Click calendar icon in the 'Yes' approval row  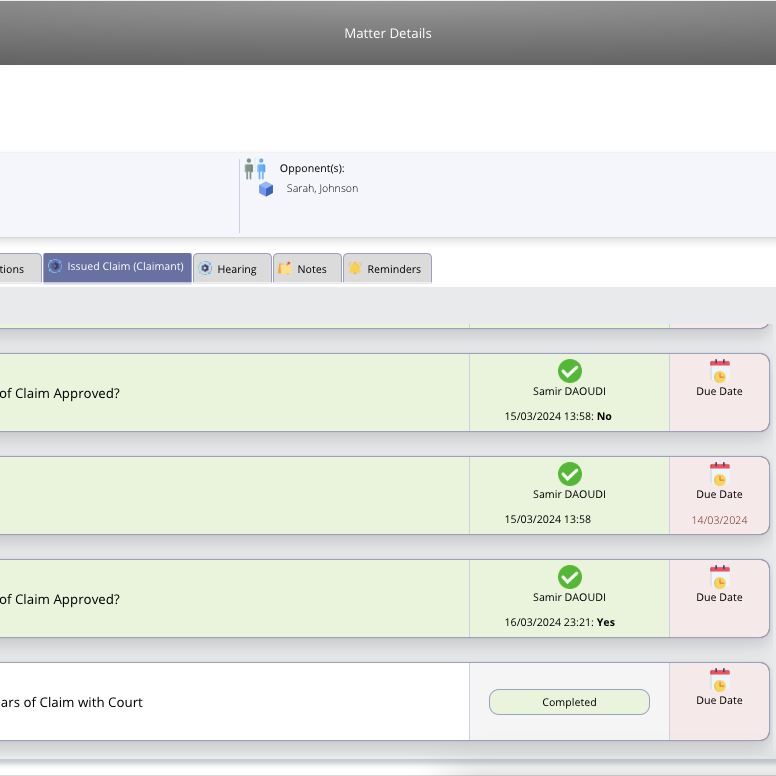tap(720, 577)
